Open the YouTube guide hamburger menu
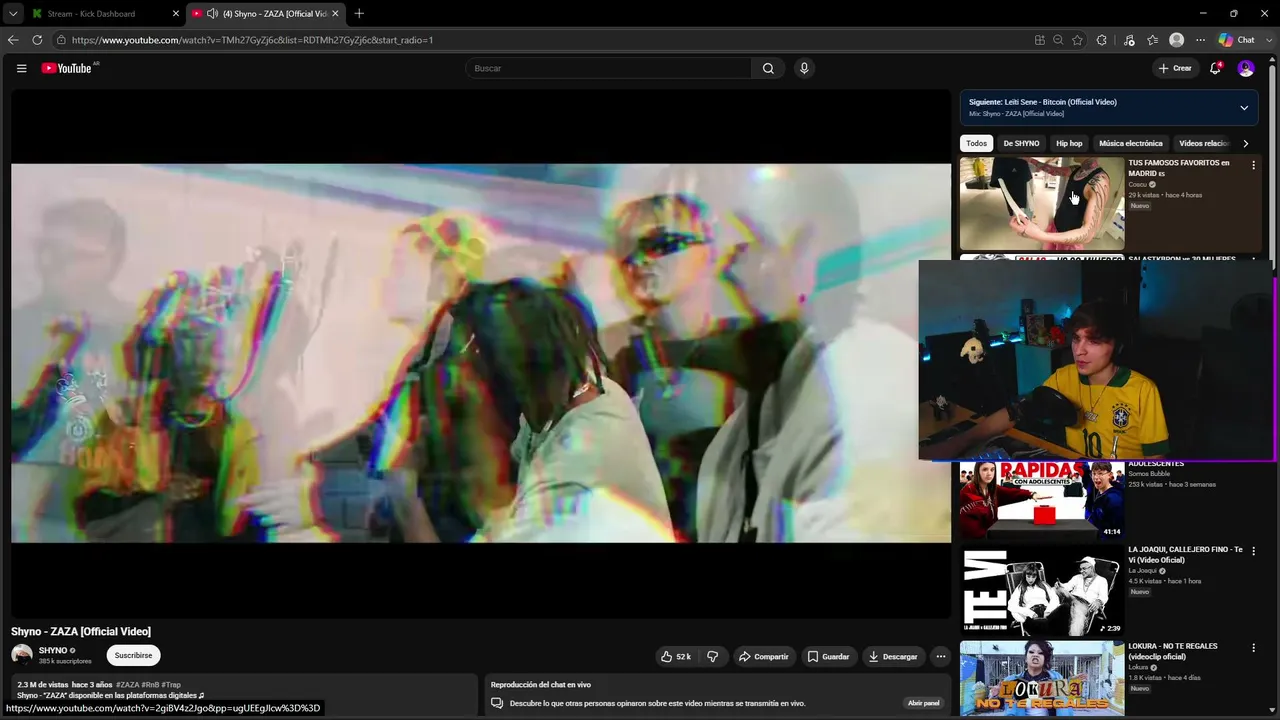This screenshot has width=1280, height=720. coord(21,68)
